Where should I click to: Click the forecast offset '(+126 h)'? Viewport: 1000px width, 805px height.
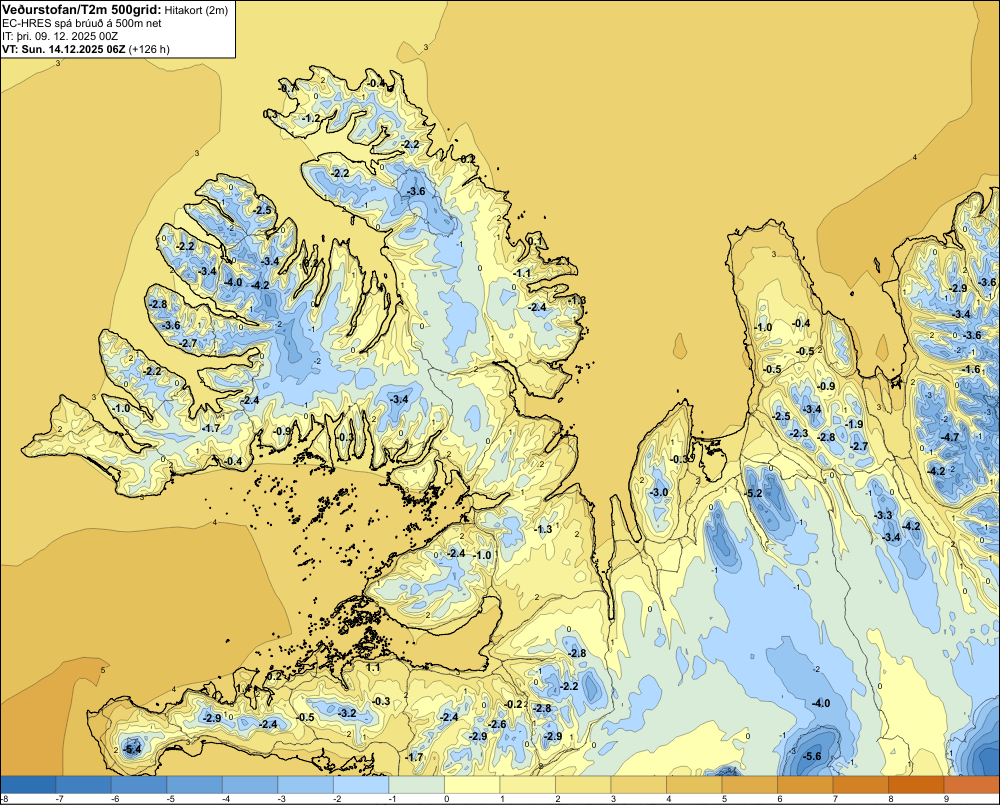coord(149,49)
